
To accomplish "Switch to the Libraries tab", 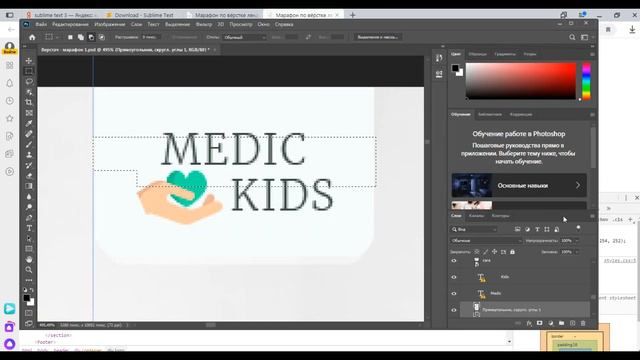I will click(490, 115).
